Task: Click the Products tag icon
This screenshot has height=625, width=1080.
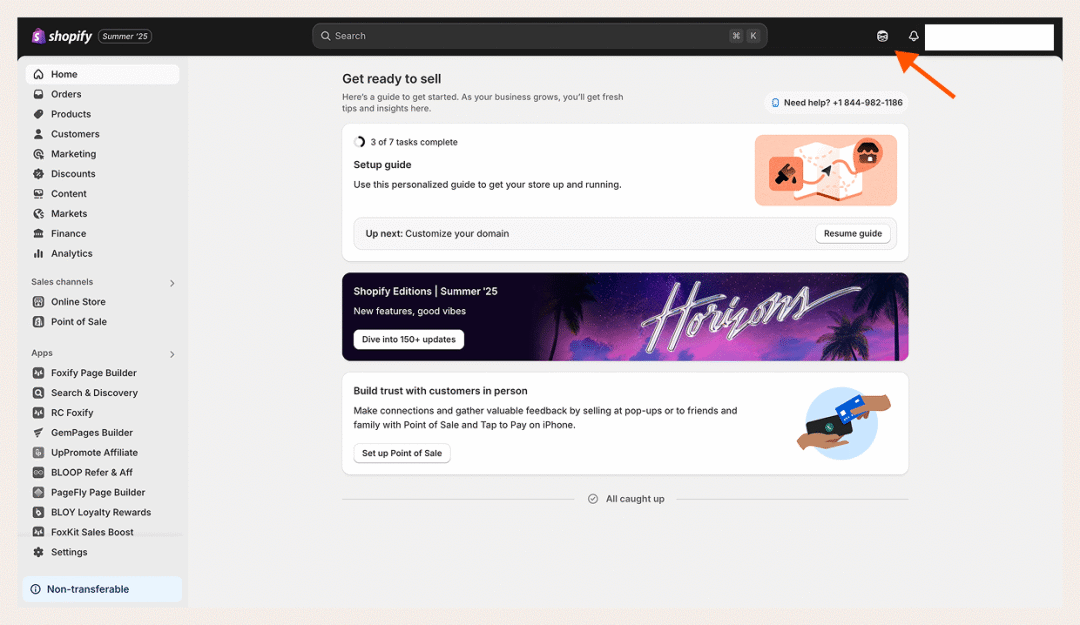Action: [39, 114]
